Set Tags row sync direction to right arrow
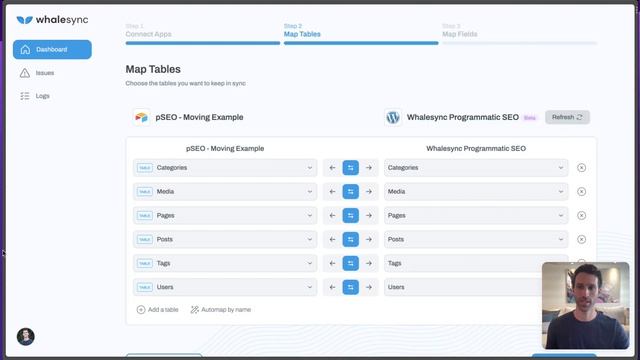Viewport: 640px width, 360px height. click(x=369, y=263)
